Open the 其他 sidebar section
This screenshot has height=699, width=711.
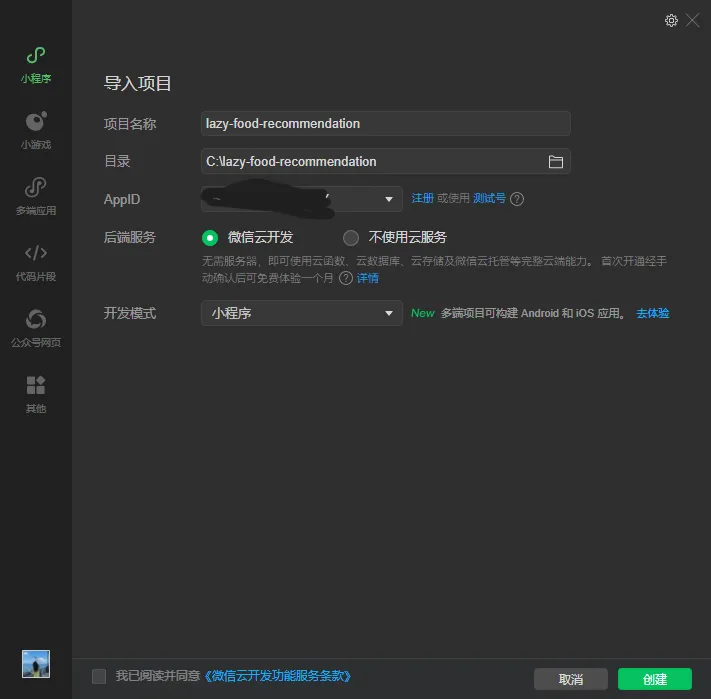click(x=36, y=394)
